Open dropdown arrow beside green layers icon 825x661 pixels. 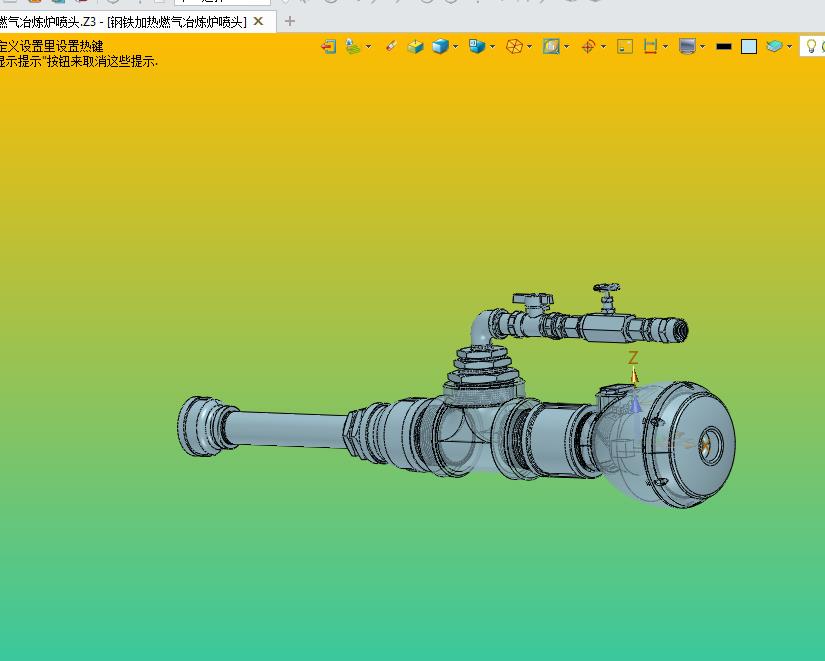(x=368, y=46)
